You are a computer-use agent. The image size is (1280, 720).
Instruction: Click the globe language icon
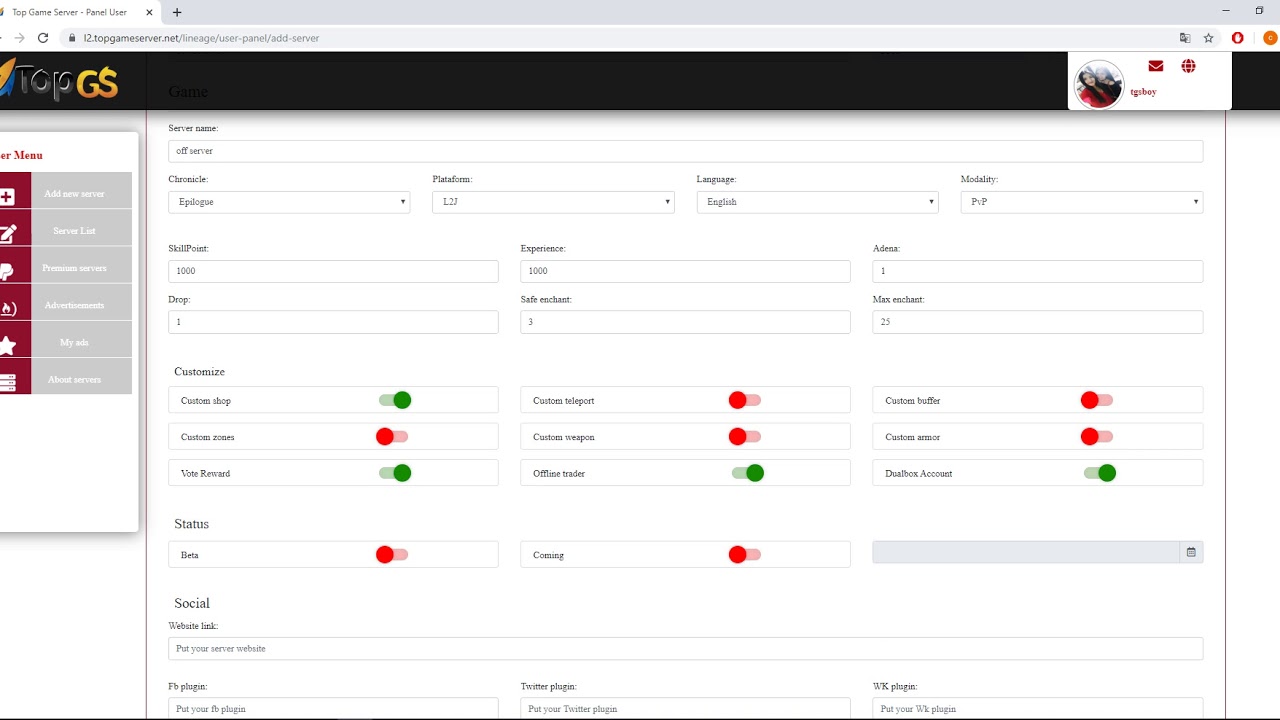point(1188,66)
